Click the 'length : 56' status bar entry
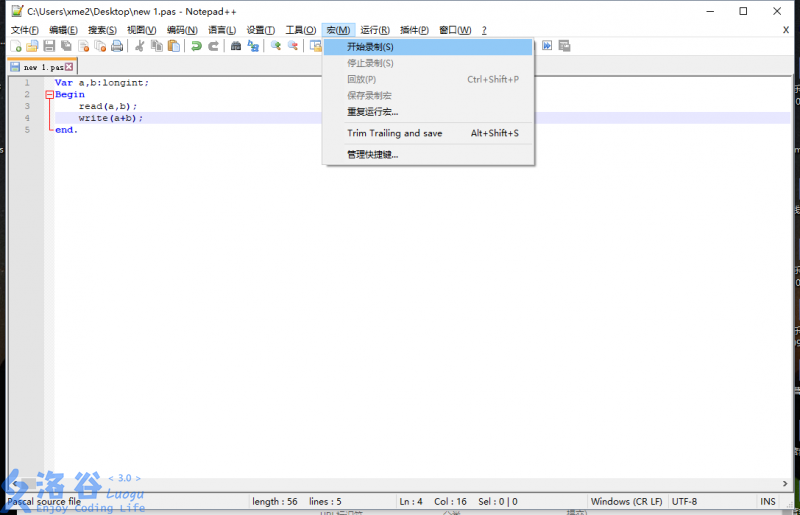The height and width of the screenshot is (515, 800). (x=274, y=502)
